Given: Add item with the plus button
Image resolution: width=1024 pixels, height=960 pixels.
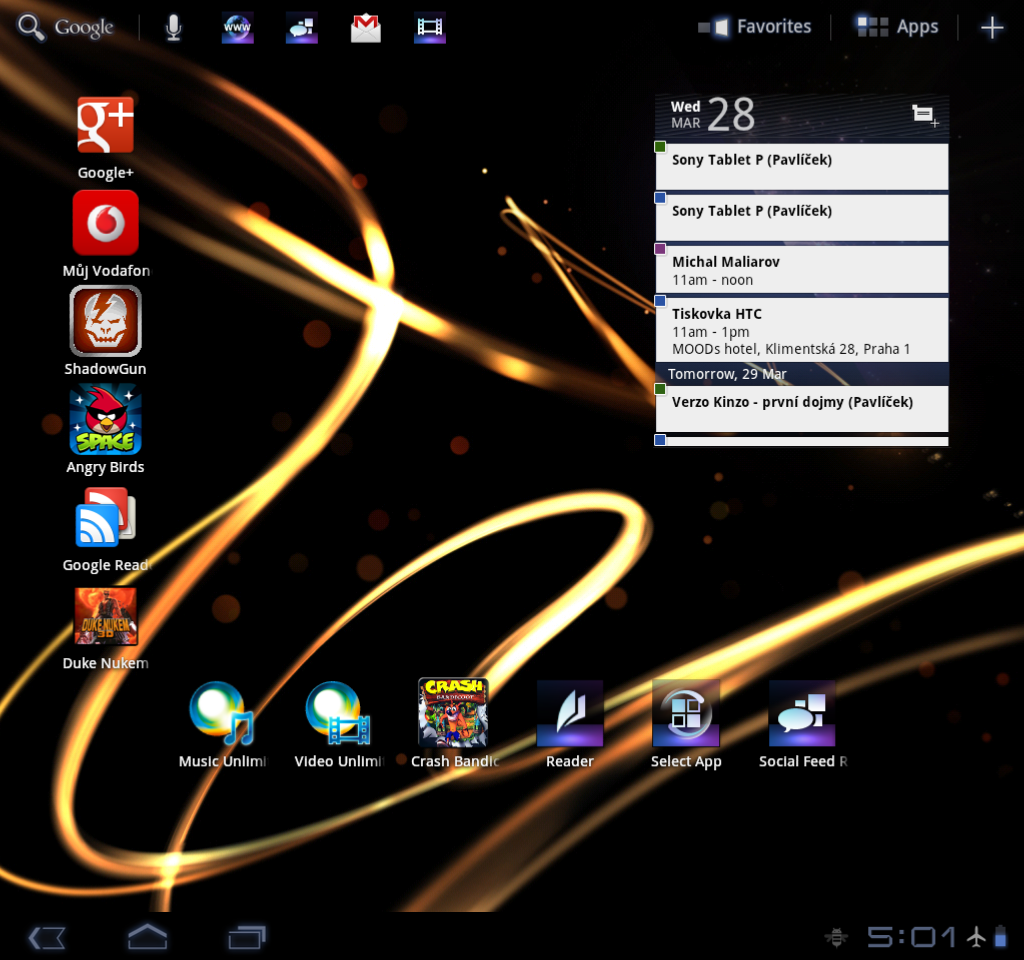Looking at the screenshot, I should [991, 26].
